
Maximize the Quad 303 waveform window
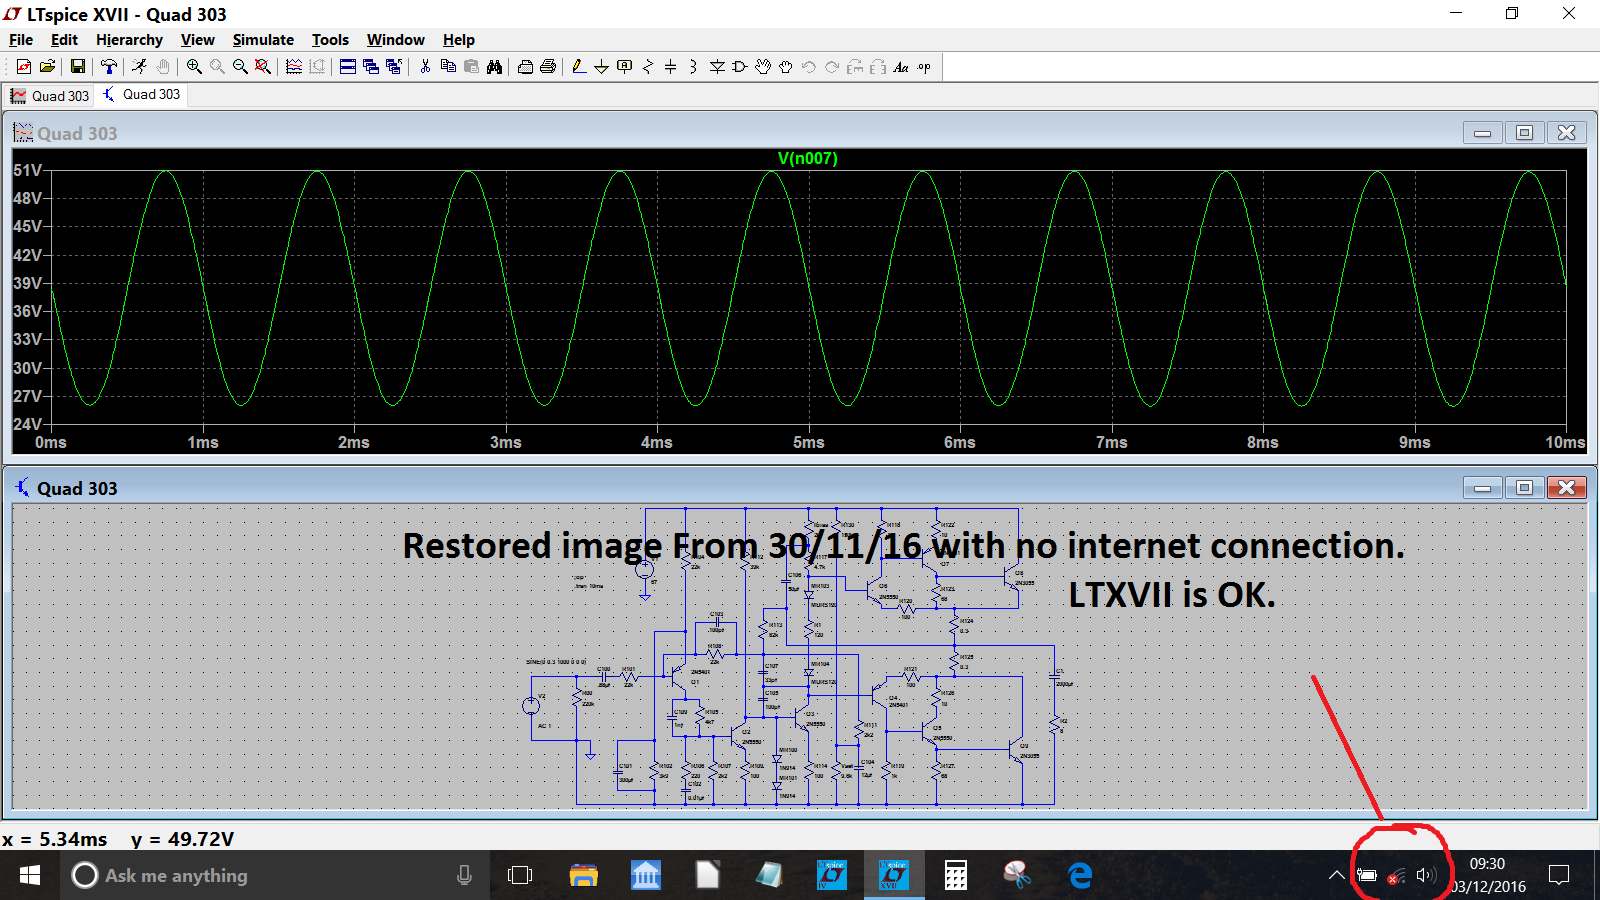point(1524,133)
